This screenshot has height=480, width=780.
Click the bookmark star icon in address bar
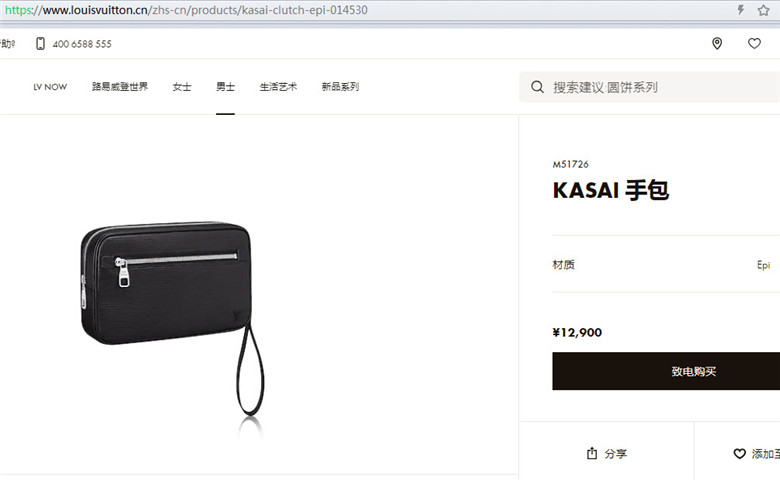tap(764, 10)
